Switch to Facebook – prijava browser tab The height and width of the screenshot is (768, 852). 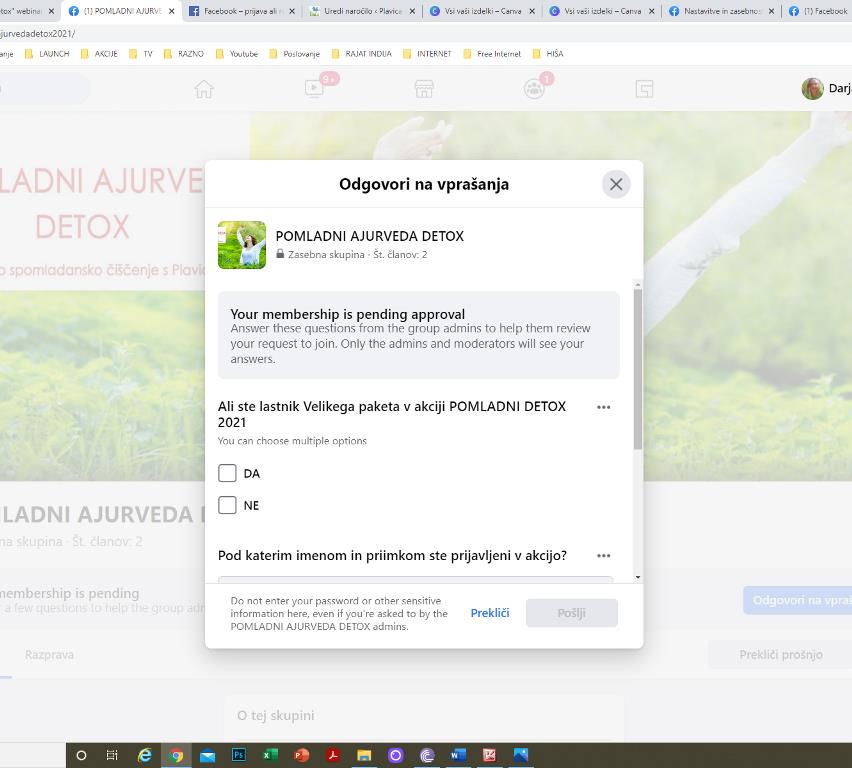pyautogui.click(x=240, y=11)
